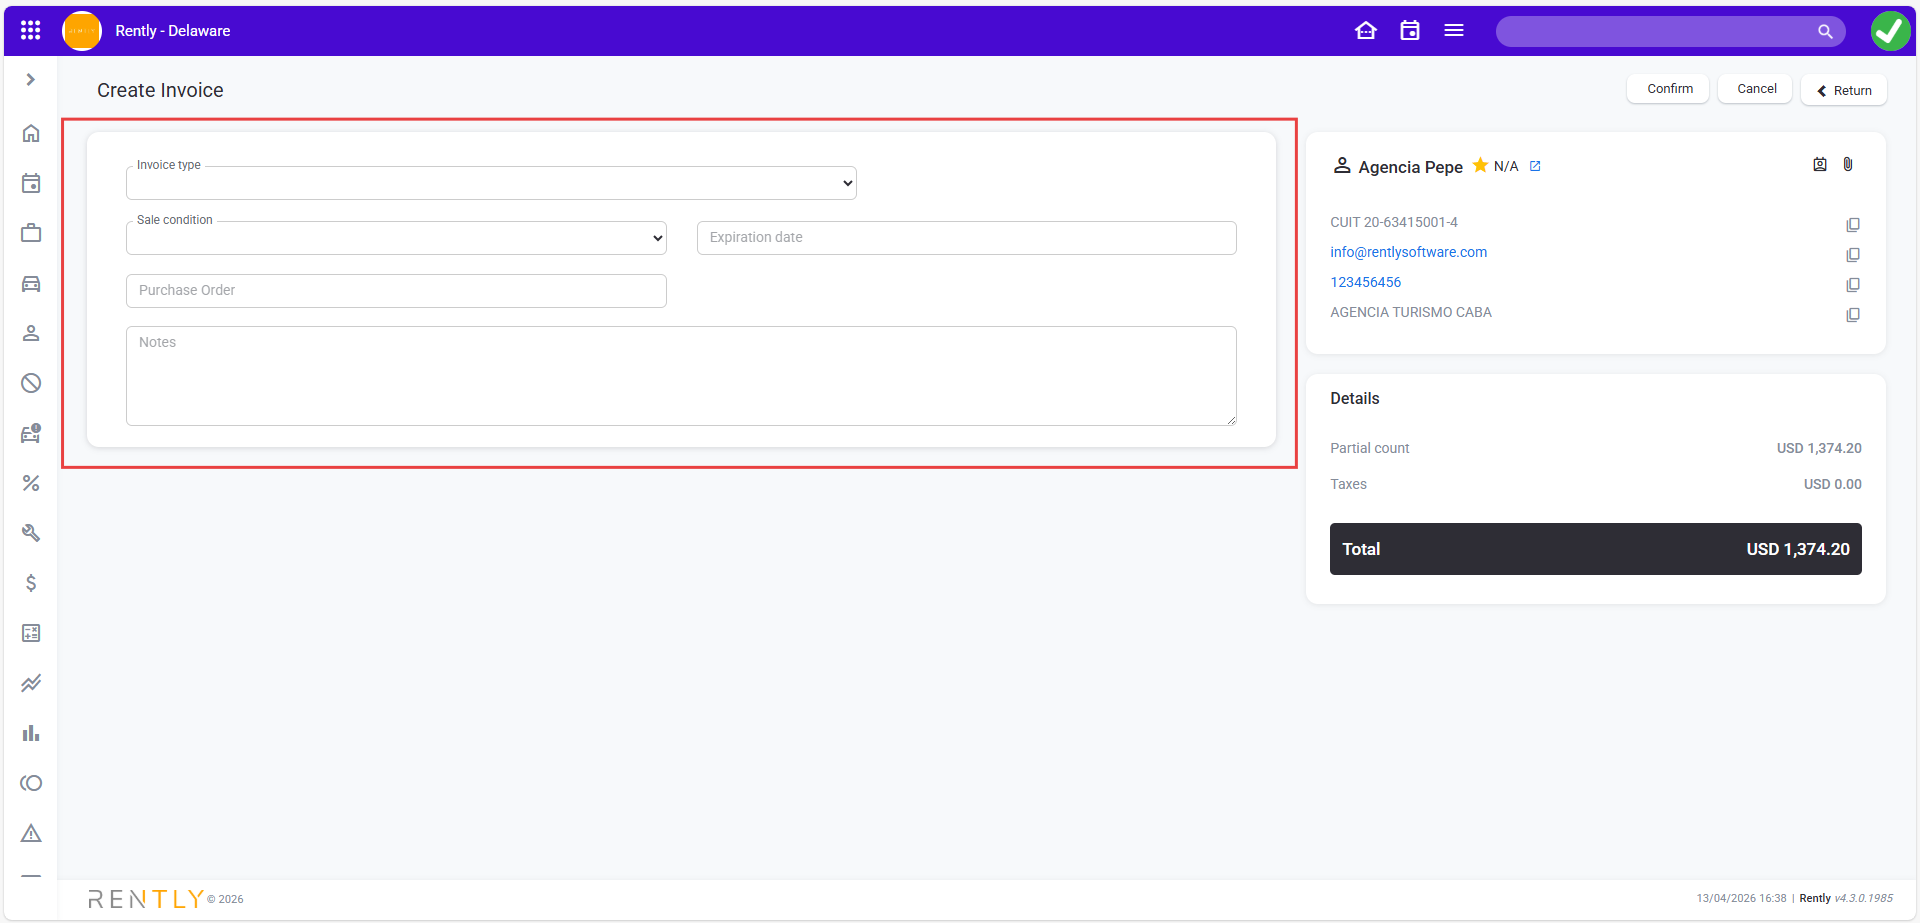The height and width of the screenshot is (923, 1920).
Task: Open the calendar icon in top bar
Action: [1409, 31]
